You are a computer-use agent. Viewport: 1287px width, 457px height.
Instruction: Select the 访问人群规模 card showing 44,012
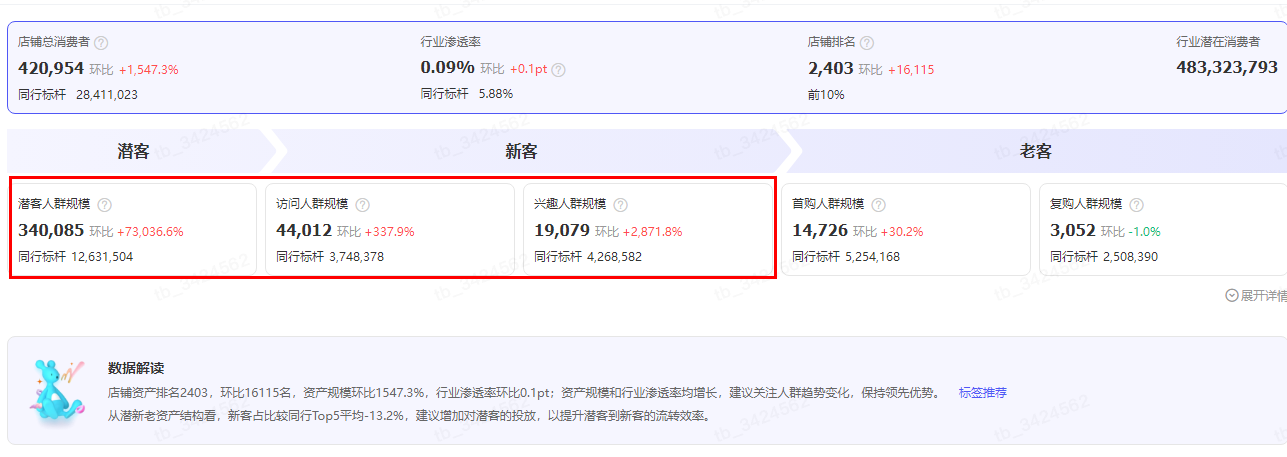390,230
